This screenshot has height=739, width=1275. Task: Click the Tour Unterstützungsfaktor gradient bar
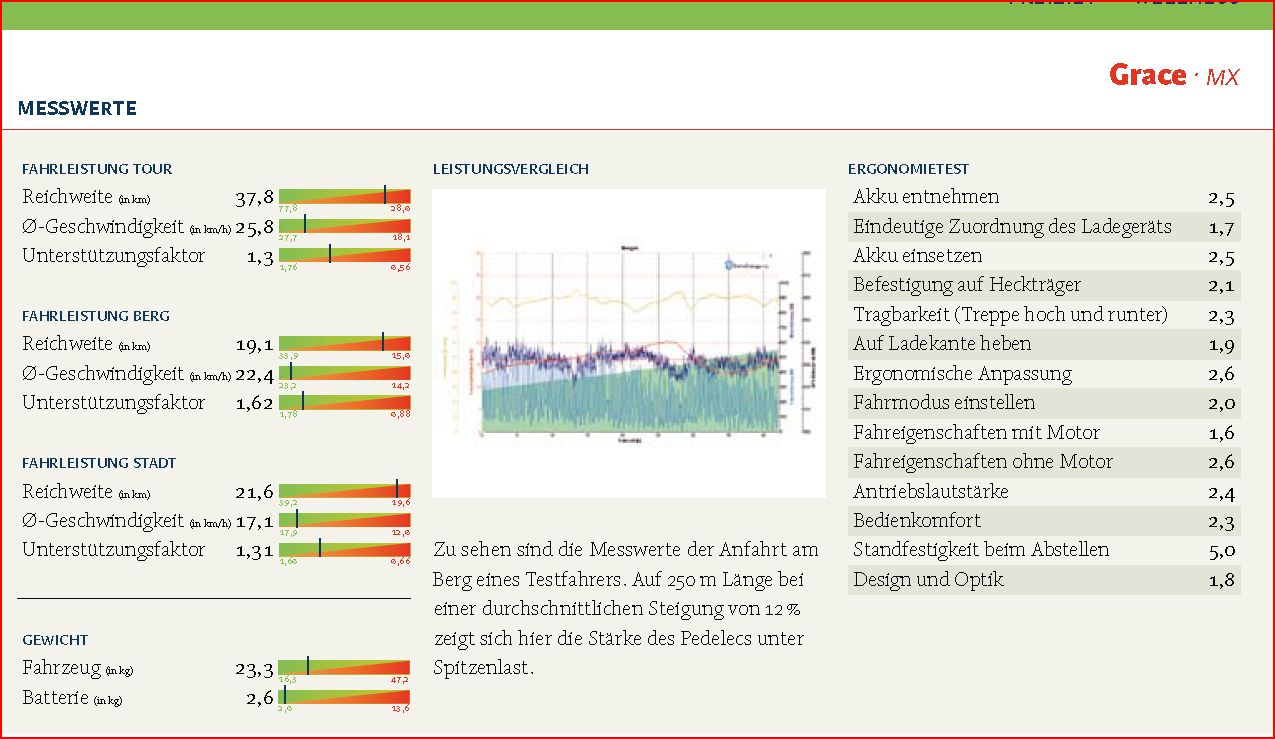[345, 255]
